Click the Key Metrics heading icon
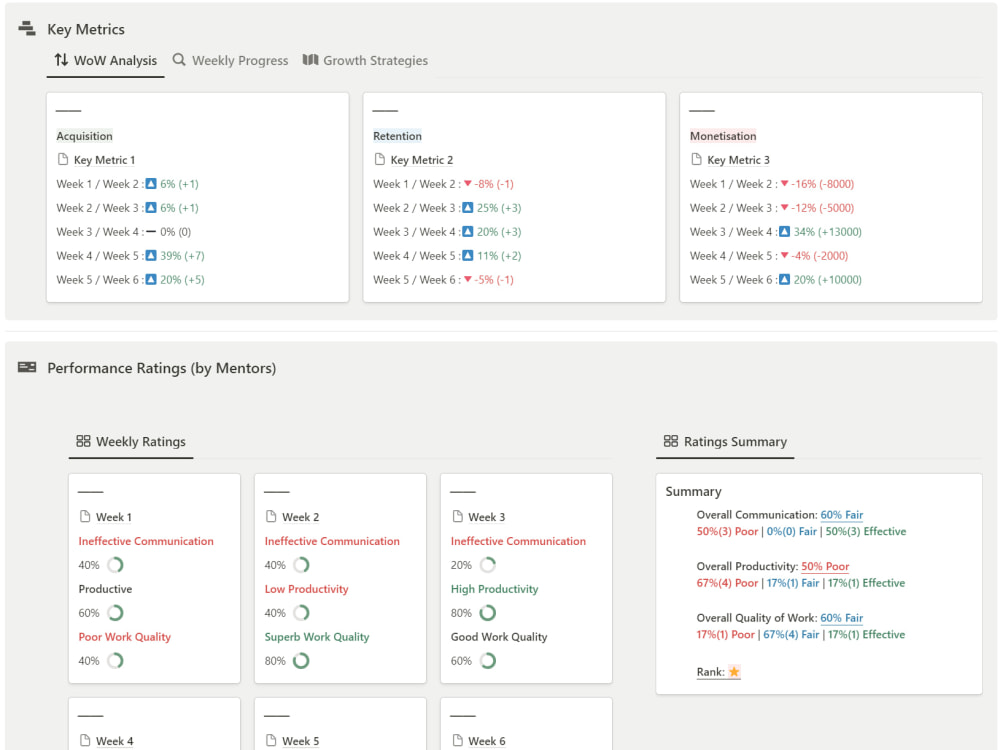 (x=26, y=28)
